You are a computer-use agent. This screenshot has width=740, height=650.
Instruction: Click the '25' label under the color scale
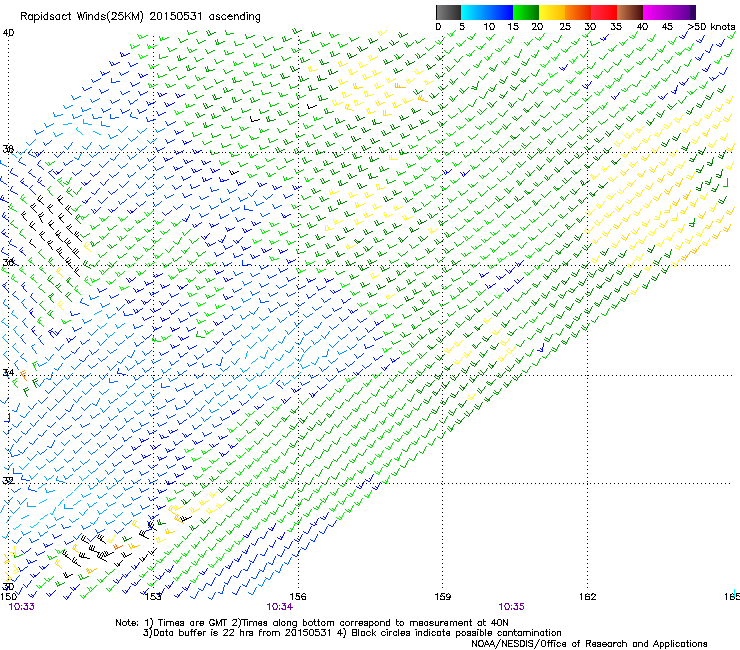565,27
